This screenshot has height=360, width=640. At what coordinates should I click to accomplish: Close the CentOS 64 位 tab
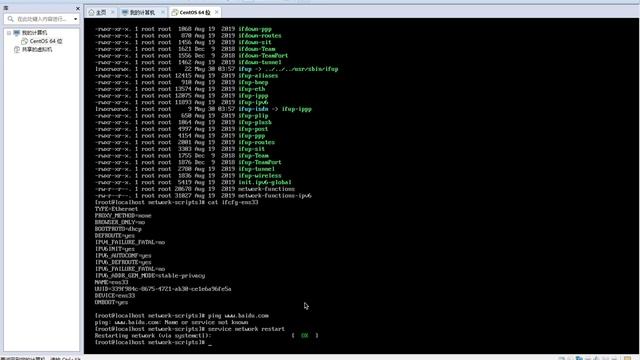[217, 12]
